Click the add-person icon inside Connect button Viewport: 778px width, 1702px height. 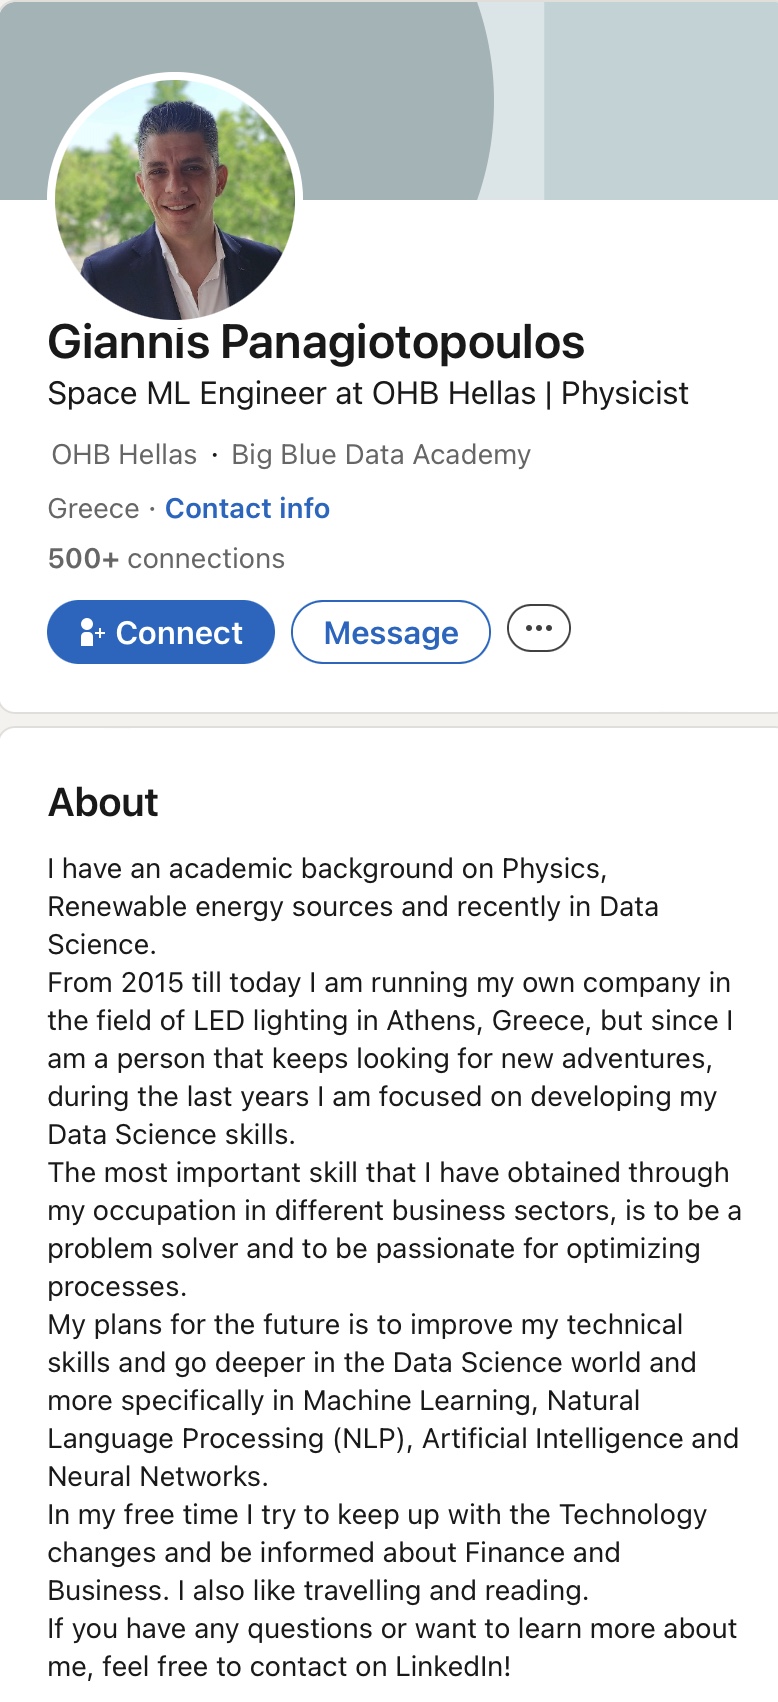point(92,632)
